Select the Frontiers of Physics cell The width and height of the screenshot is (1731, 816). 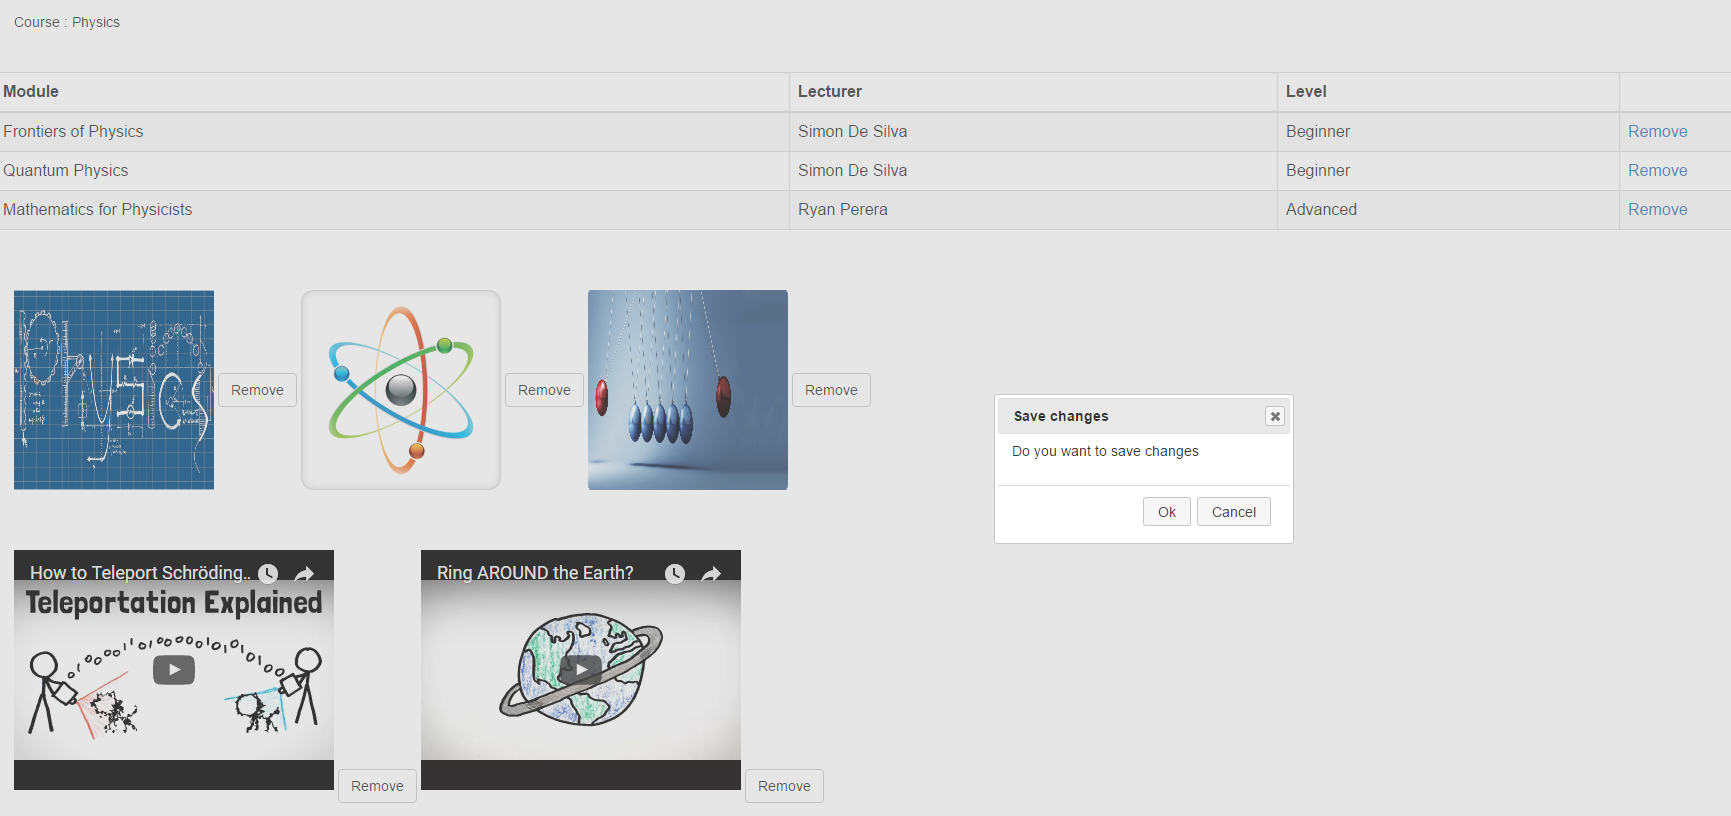point(394,131)
